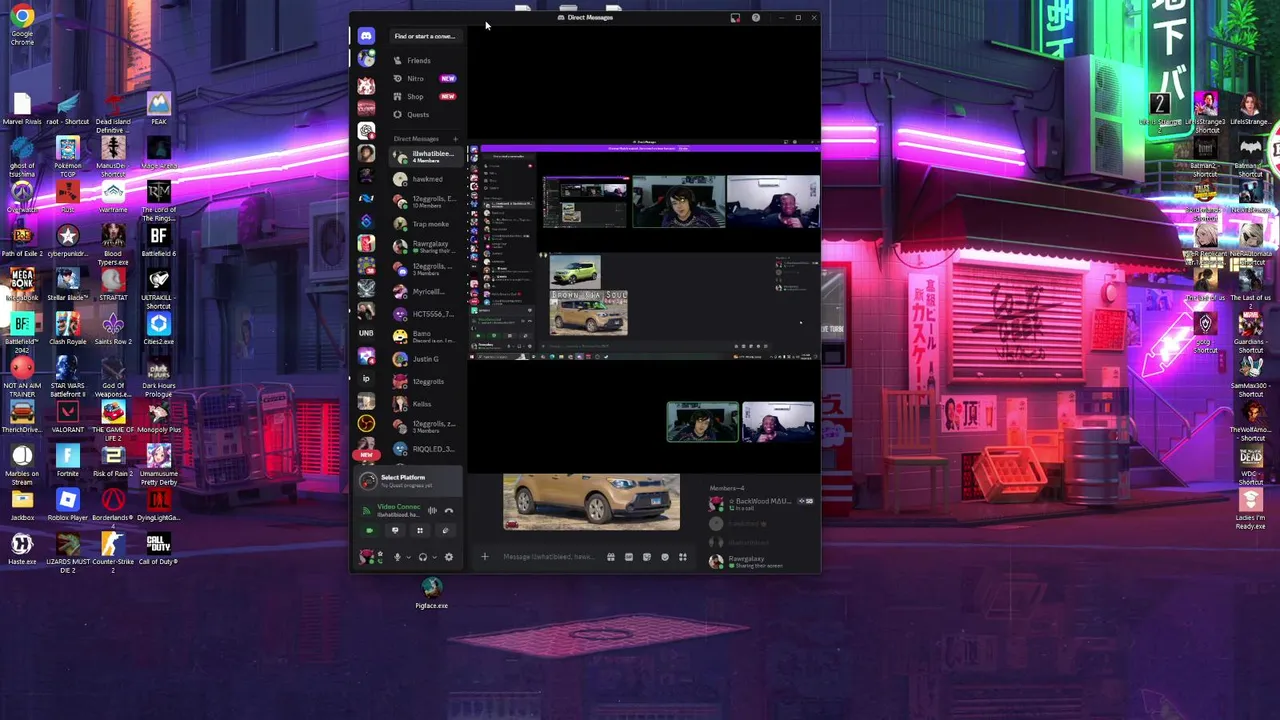Screen dimensions: 1280x720
Task: Click the share screen button
Action: click(x=395, y=531)
